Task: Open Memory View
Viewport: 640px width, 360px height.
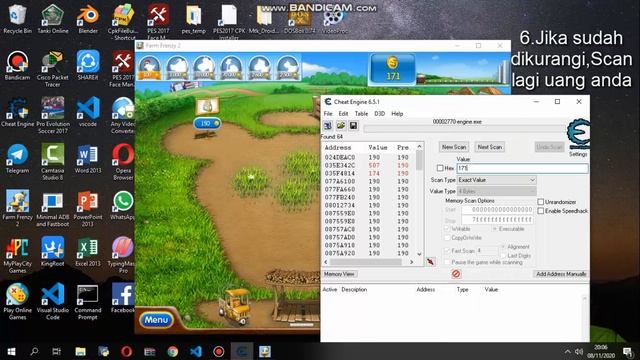Action: [339, 274]
